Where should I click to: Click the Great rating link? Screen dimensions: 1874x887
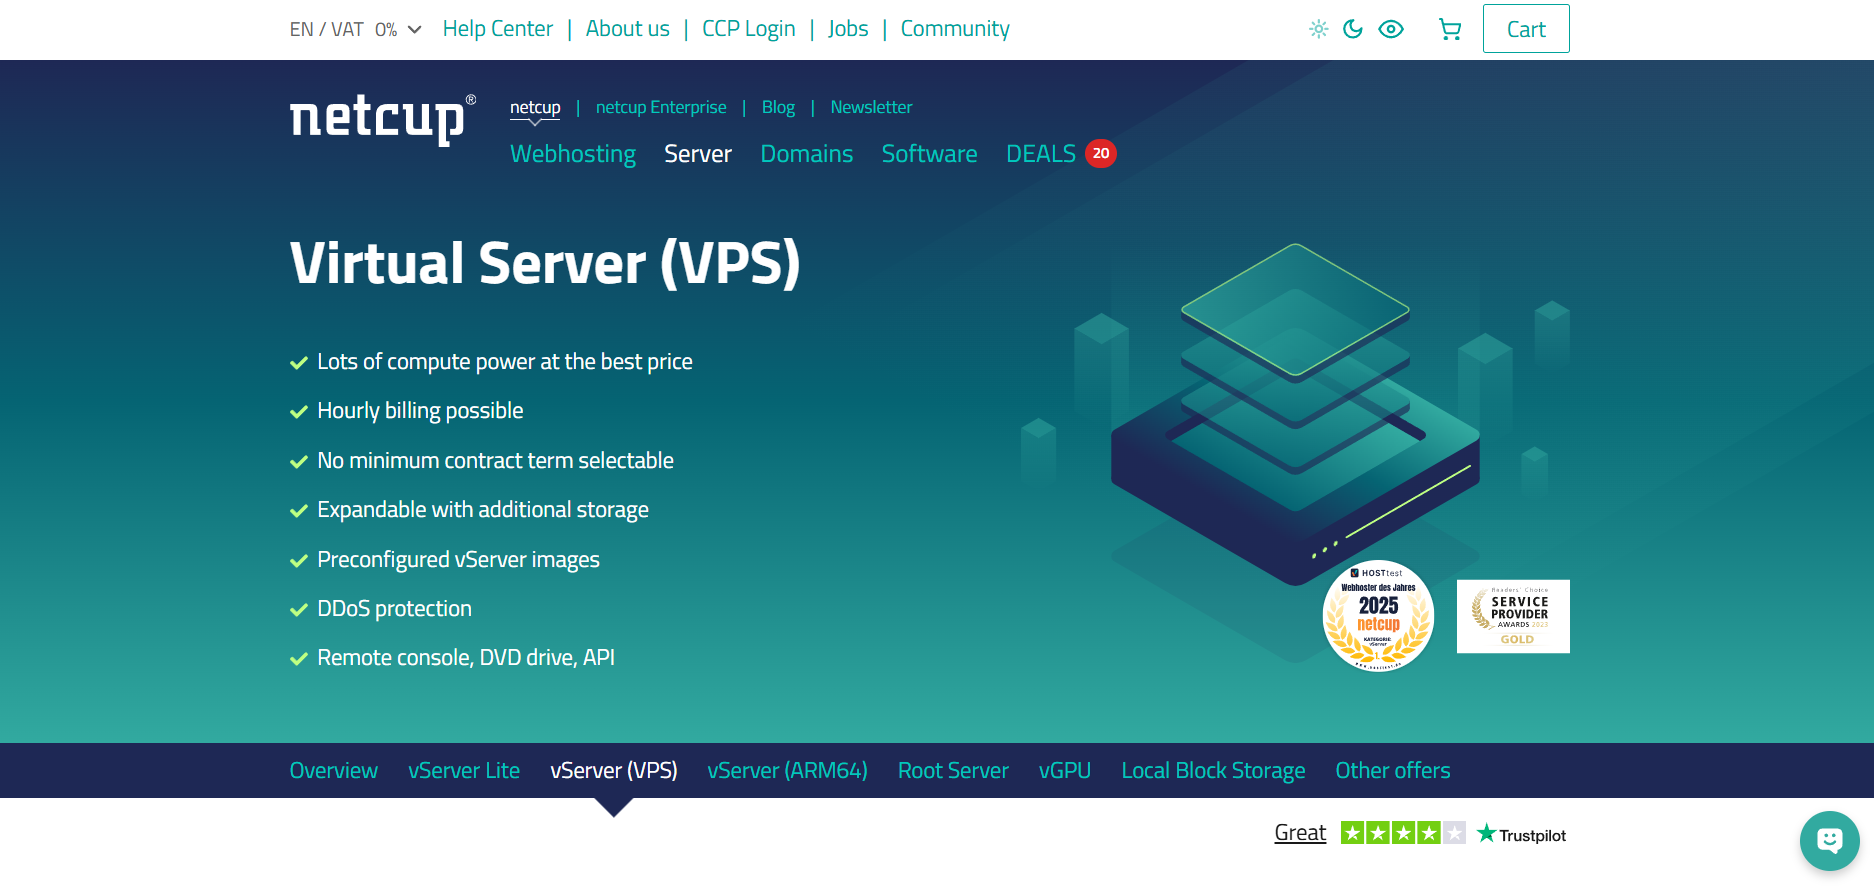(1300, 833)
